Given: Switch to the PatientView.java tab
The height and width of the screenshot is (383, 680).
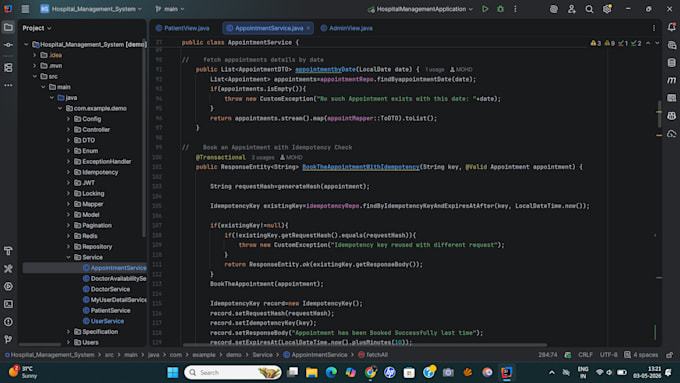Looking at the screenshot, I should (x=183, y=28).
